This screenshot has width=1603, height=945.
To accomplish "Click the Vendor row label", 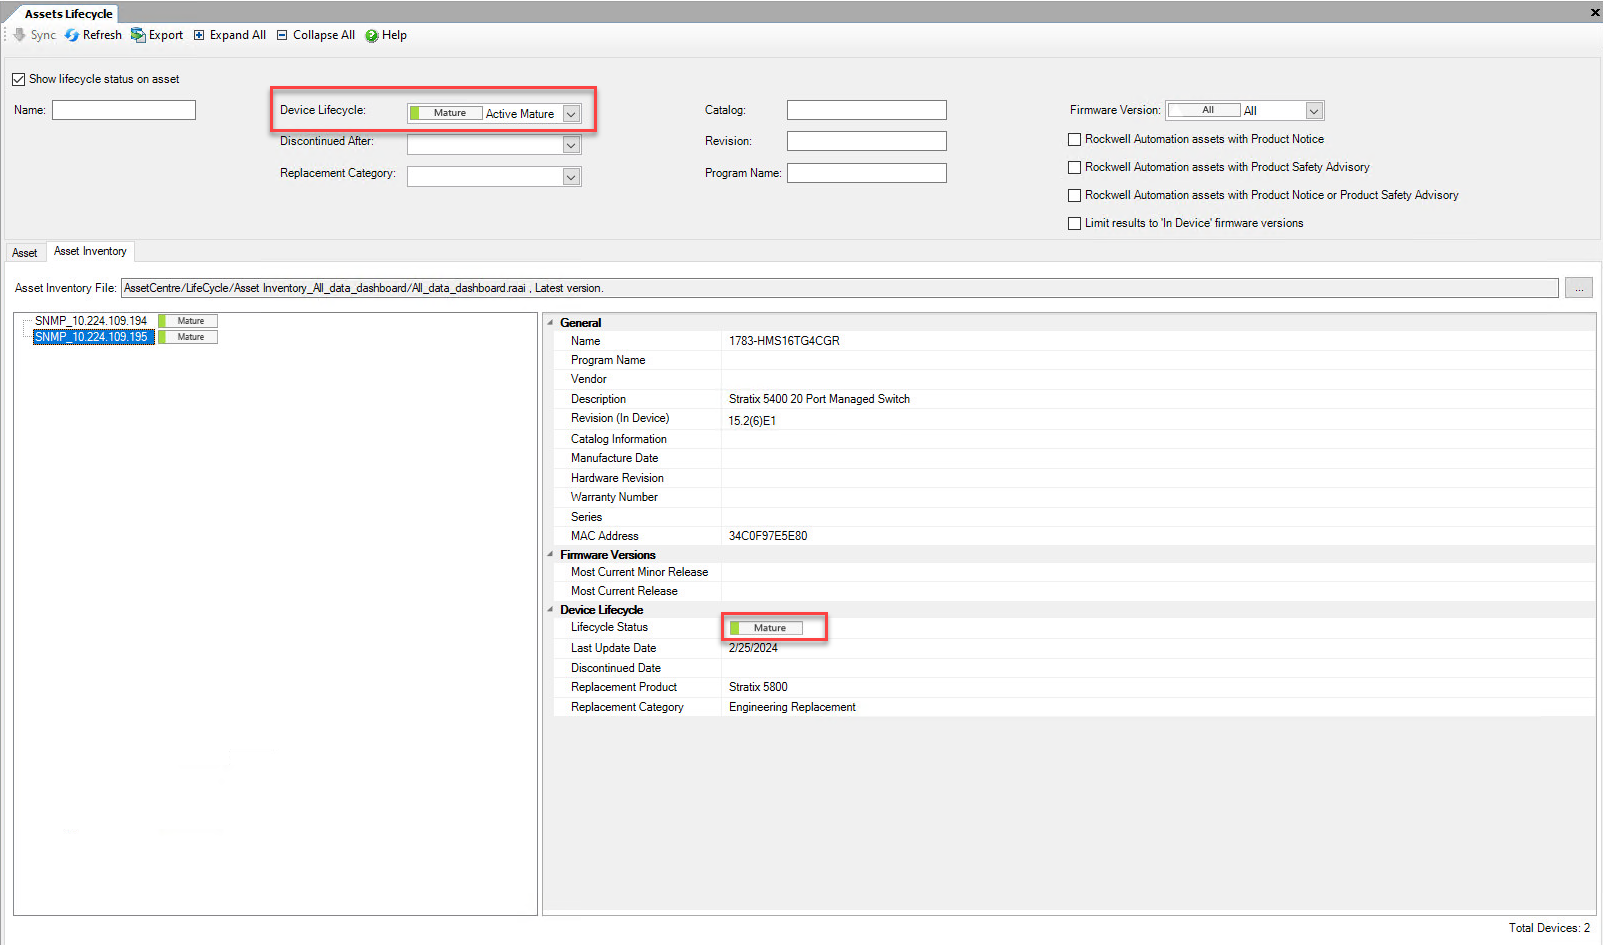I will pos(589,379).
